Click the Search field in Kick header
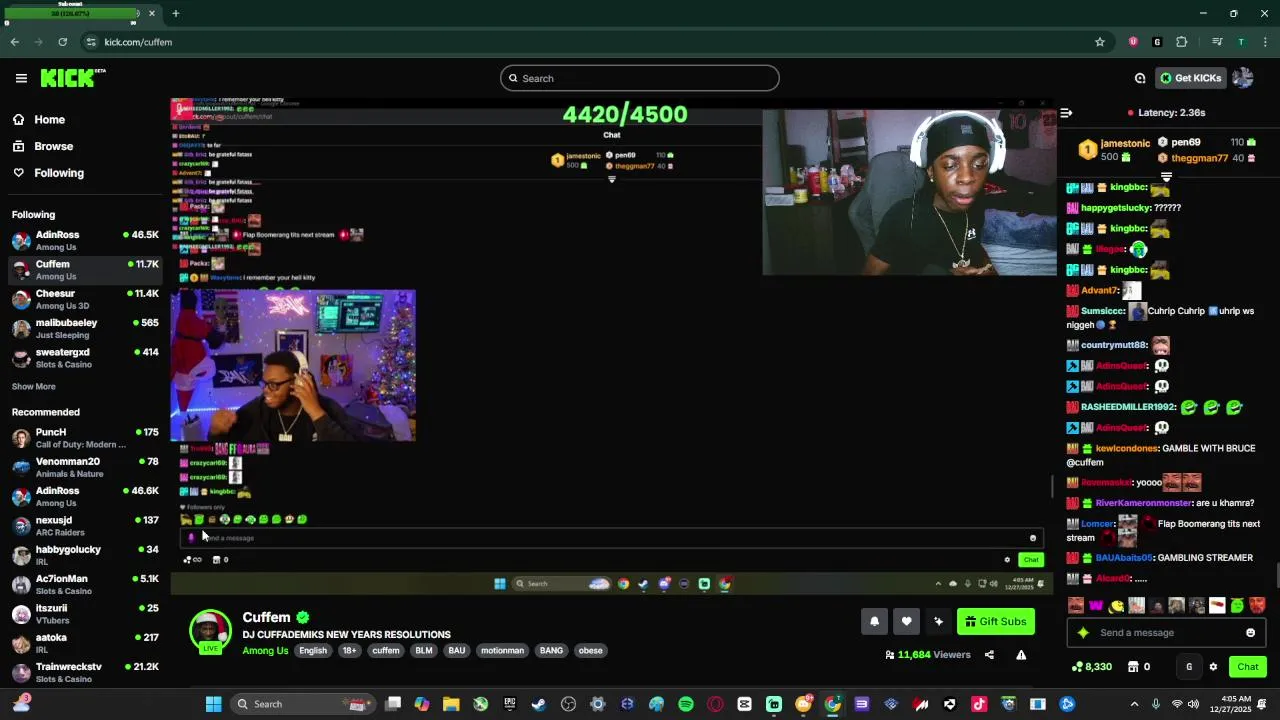The height and width of the screenshot is (720, 1280). [640, 78]
